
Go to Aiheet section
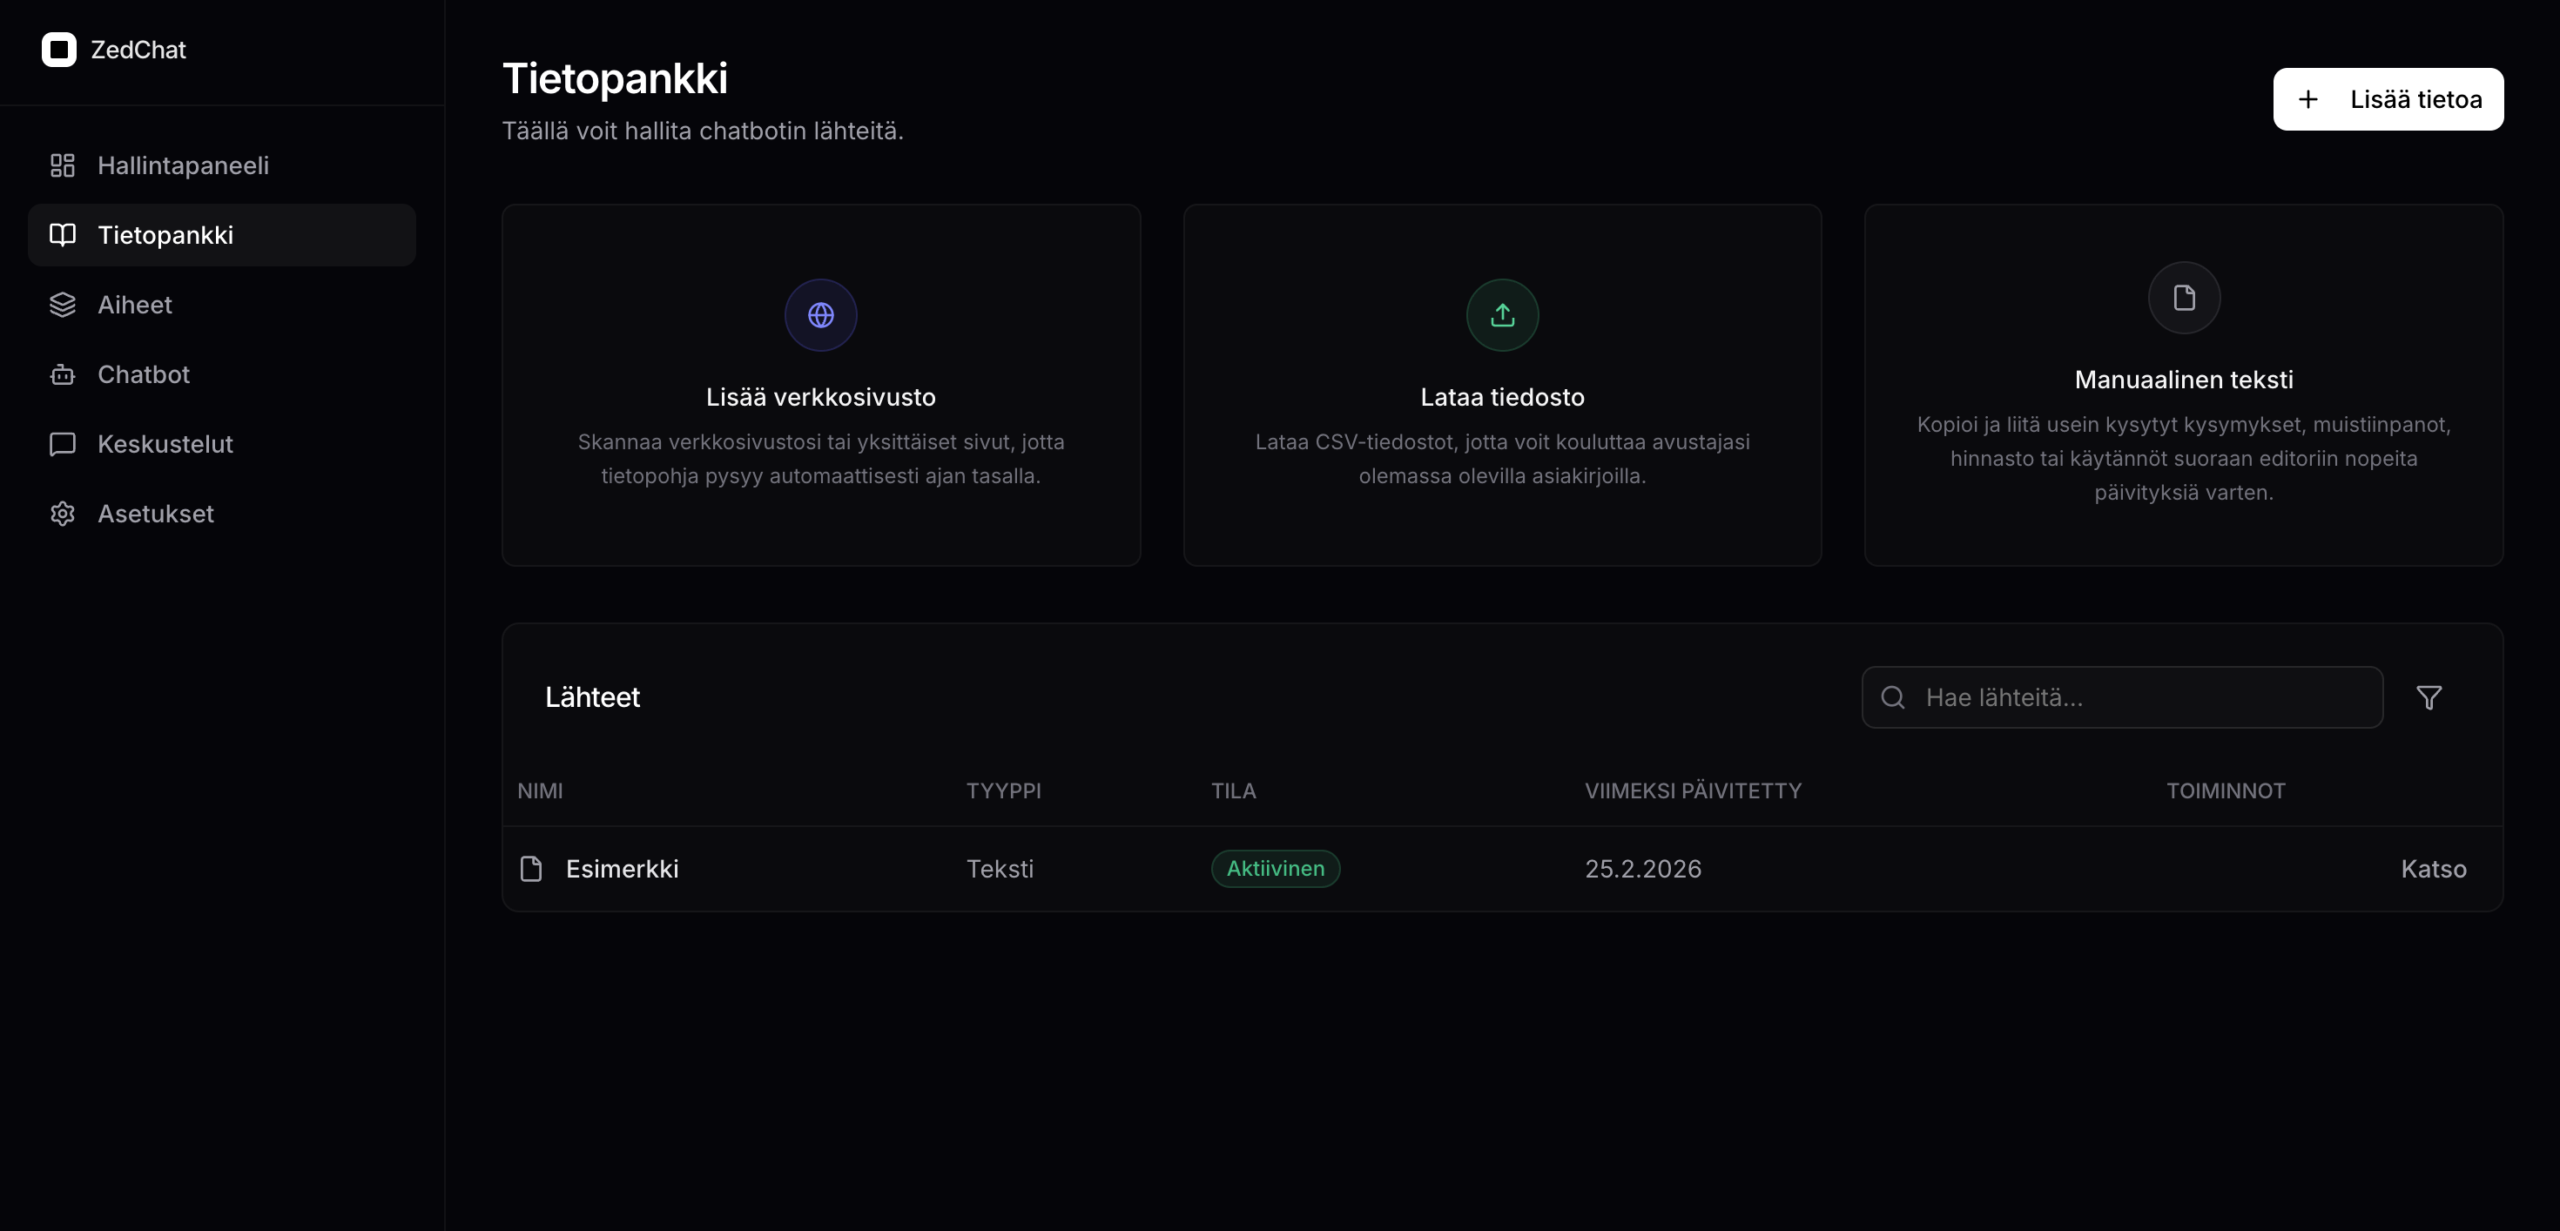tap(134, 305)
